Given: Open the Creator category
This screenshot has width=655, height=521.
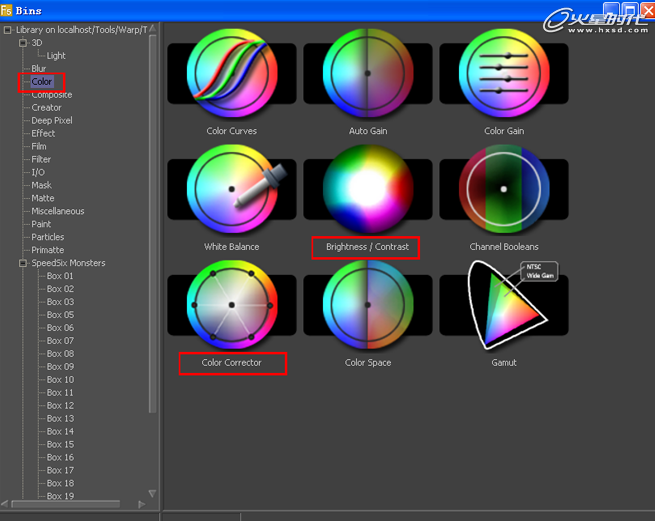Looking at the screenshot, I should pos(46,107).
